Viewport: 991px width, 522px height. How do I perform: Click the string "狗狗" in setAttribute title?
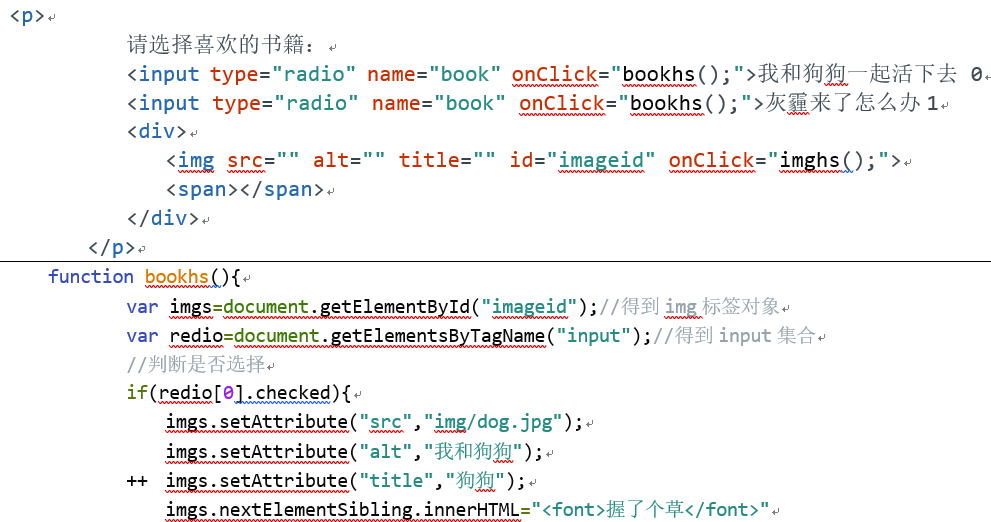coord(475,480)
